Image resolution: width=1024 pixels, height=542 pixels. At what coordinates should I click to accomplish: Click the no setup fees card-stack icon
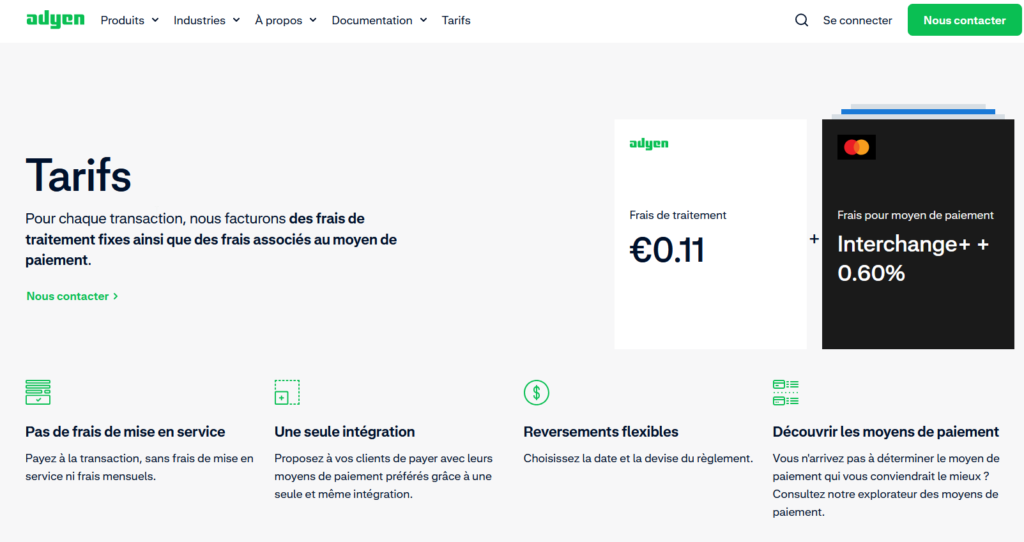(38, 392)
